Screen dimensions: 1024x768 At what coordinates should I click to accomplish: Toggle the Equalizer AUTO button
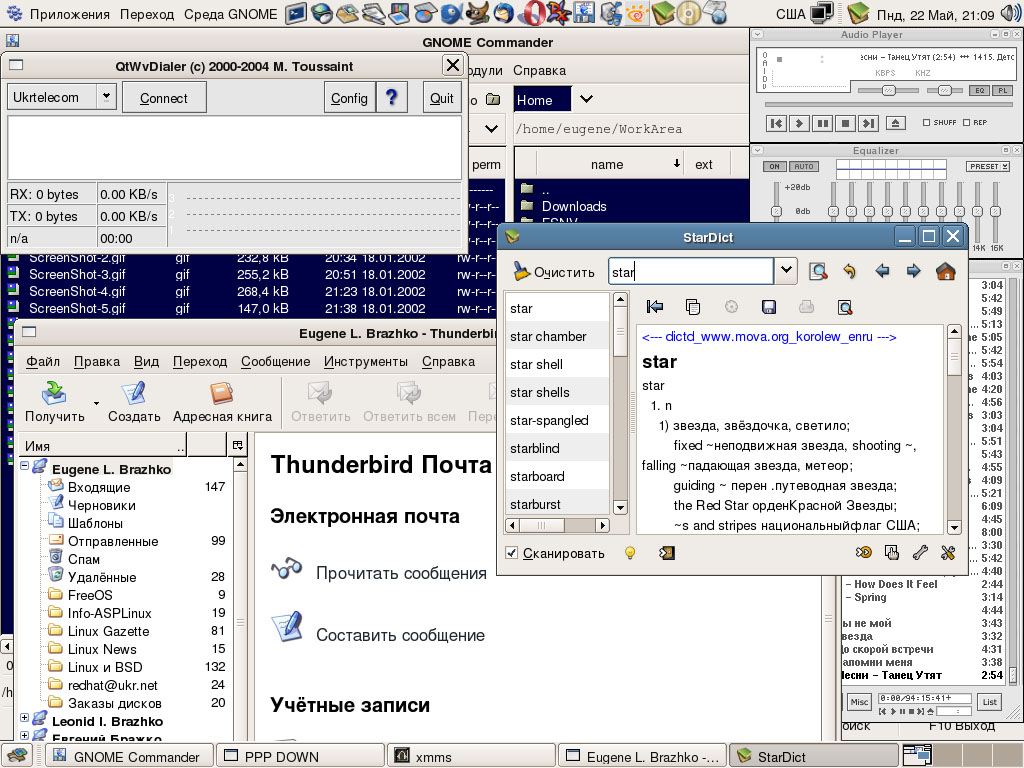pos(804,166)
